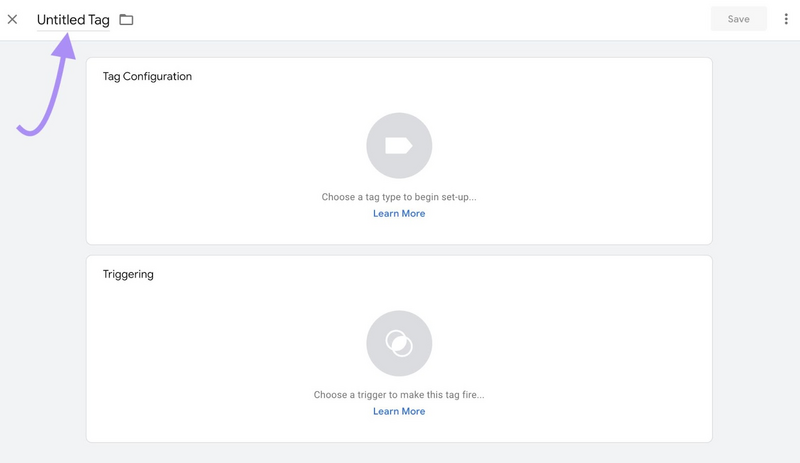Viewport: 800px width, 463px height.
Task: Open the three-dot more options menu
Action: (x=786, y=19)
